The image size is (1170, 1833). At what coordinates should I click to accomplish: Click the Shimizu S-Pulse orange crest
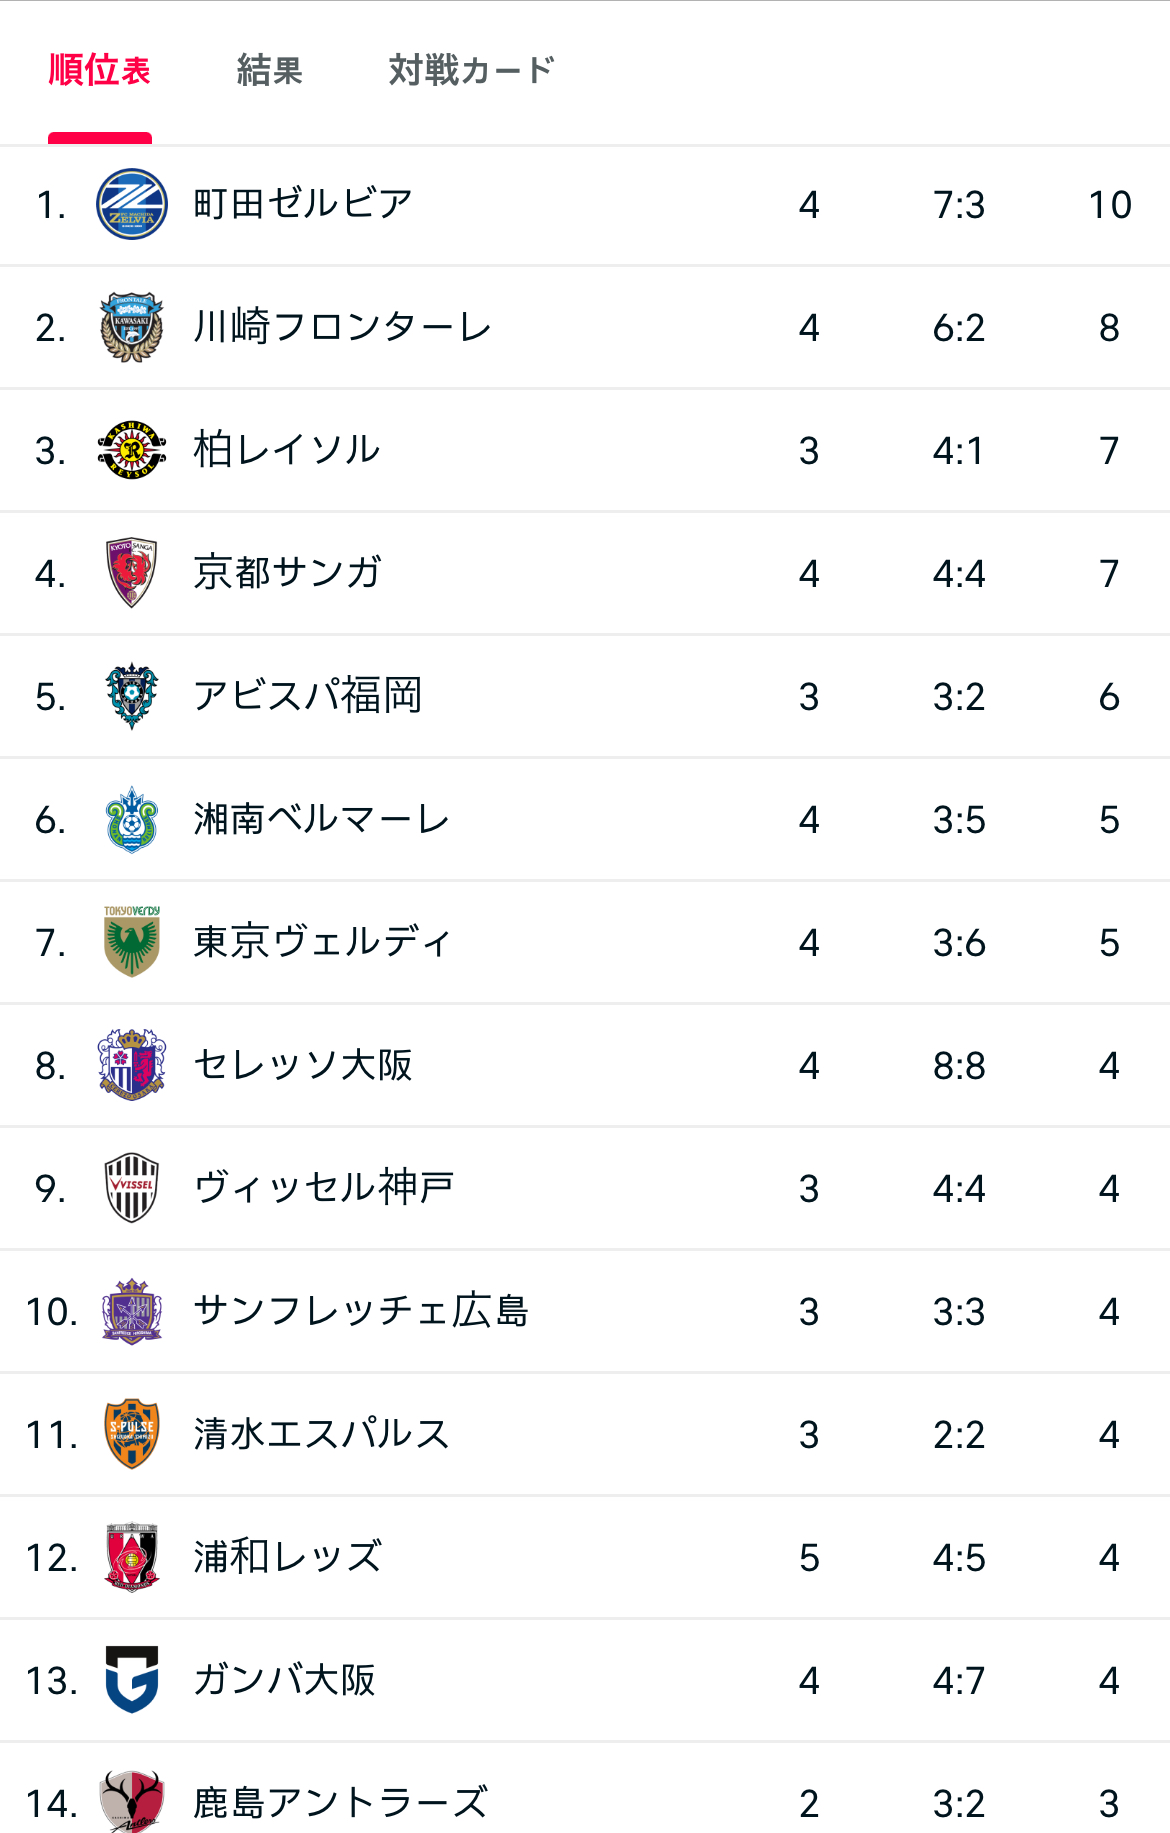coord(132,1434)
